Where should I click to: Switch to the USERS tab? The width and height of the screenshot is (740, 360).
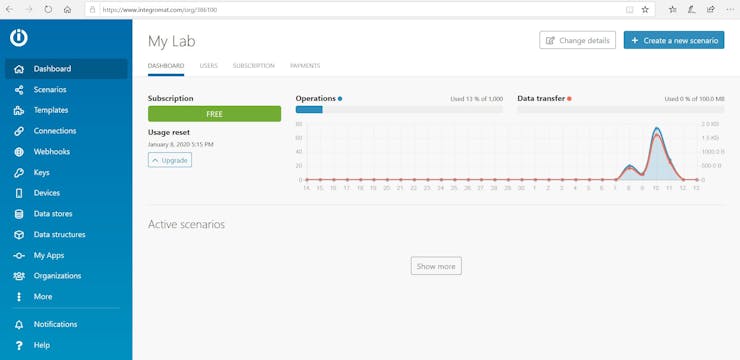coord(209,66)
